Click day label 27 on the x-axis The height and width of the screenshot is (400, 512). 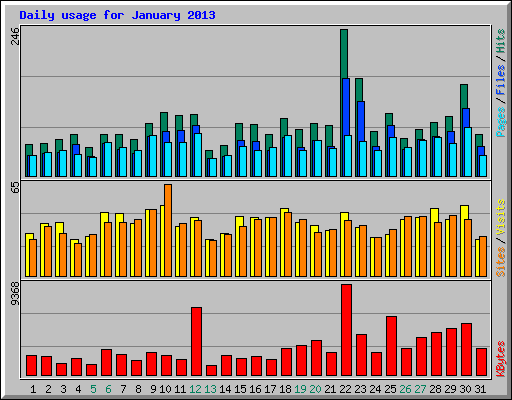point(420,389)
